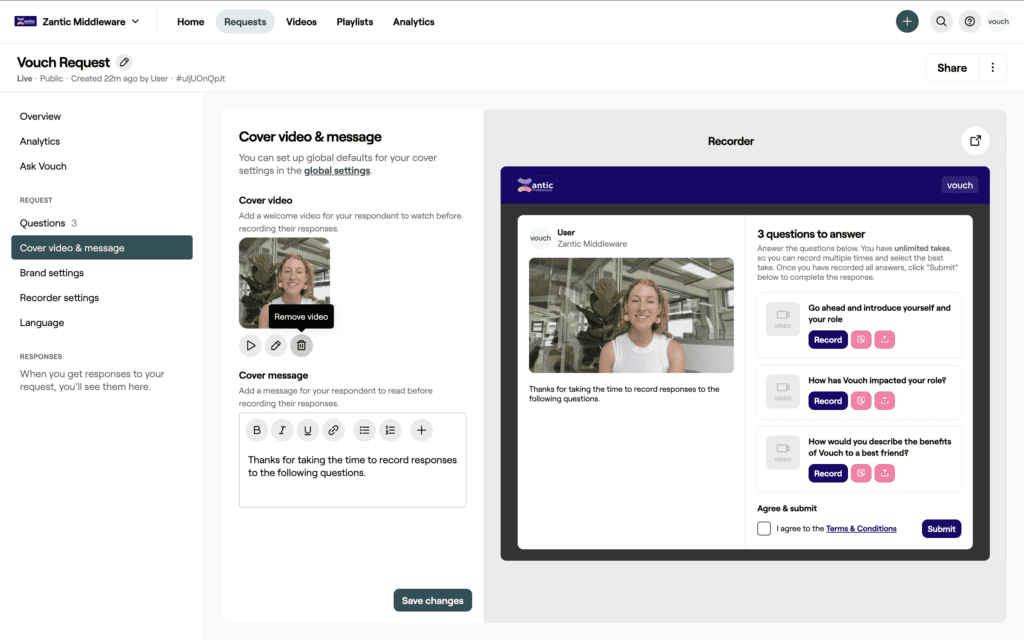
Task: Toggle italic formatting in cover message
Action: coord(282,430)
